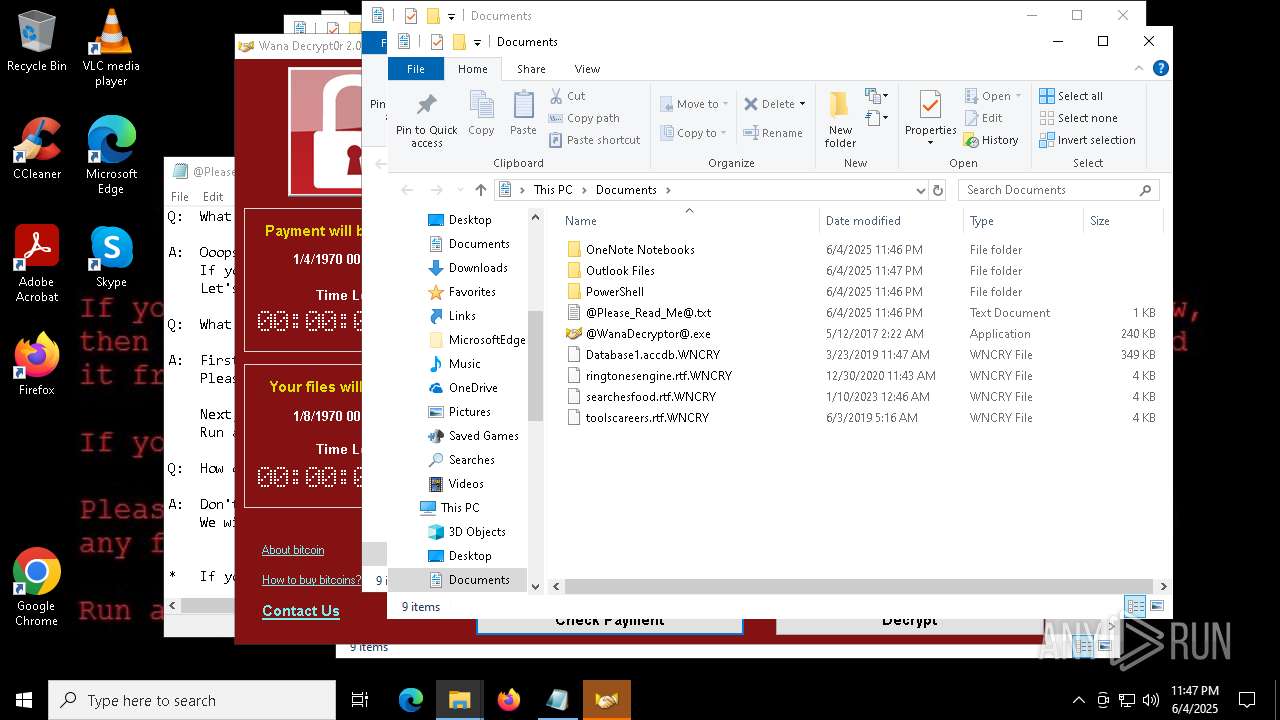Open Windows Start menu

tap(24, 700)
